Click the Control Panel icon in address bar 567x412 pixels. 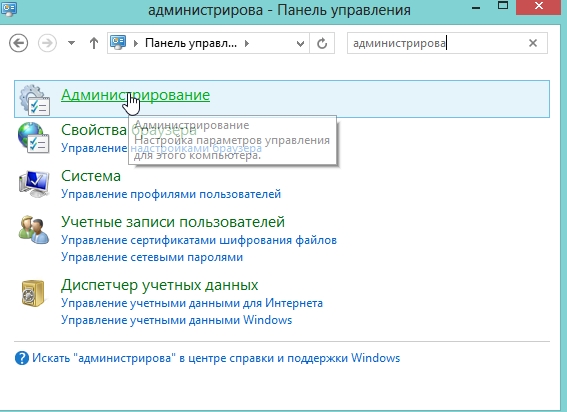coord(118,42)
